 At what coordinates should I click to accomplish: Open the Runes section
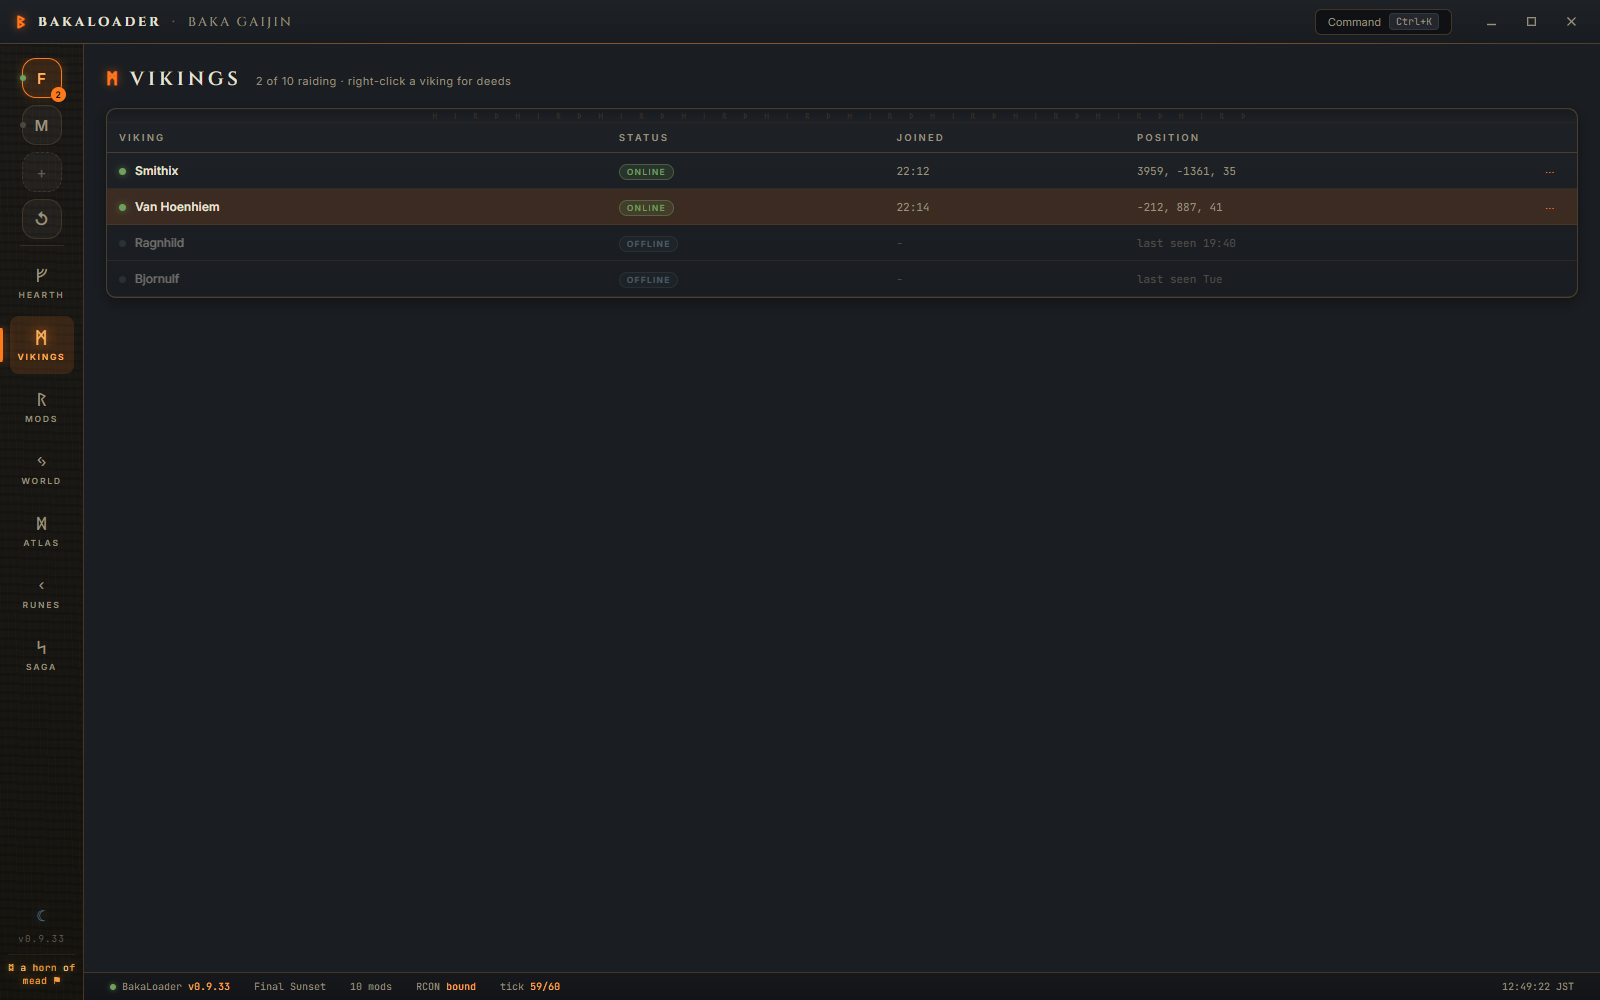point(41,593)
